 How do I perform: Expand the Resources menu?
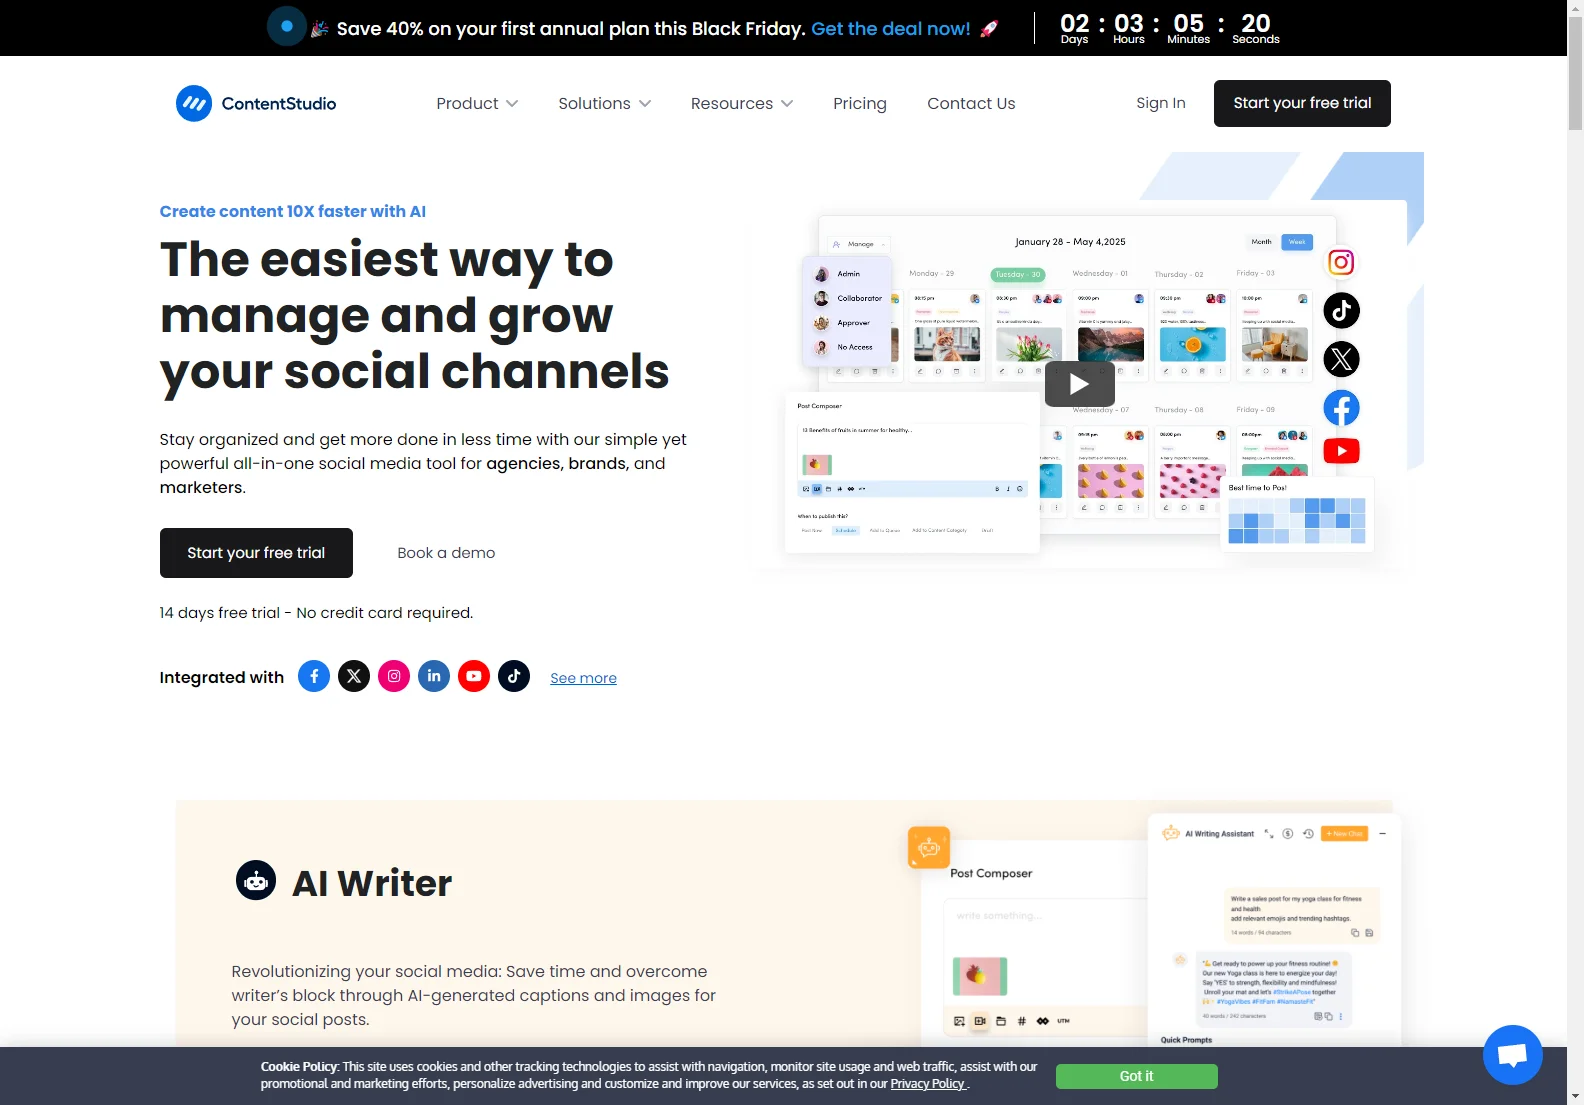[x=742, y=103]
